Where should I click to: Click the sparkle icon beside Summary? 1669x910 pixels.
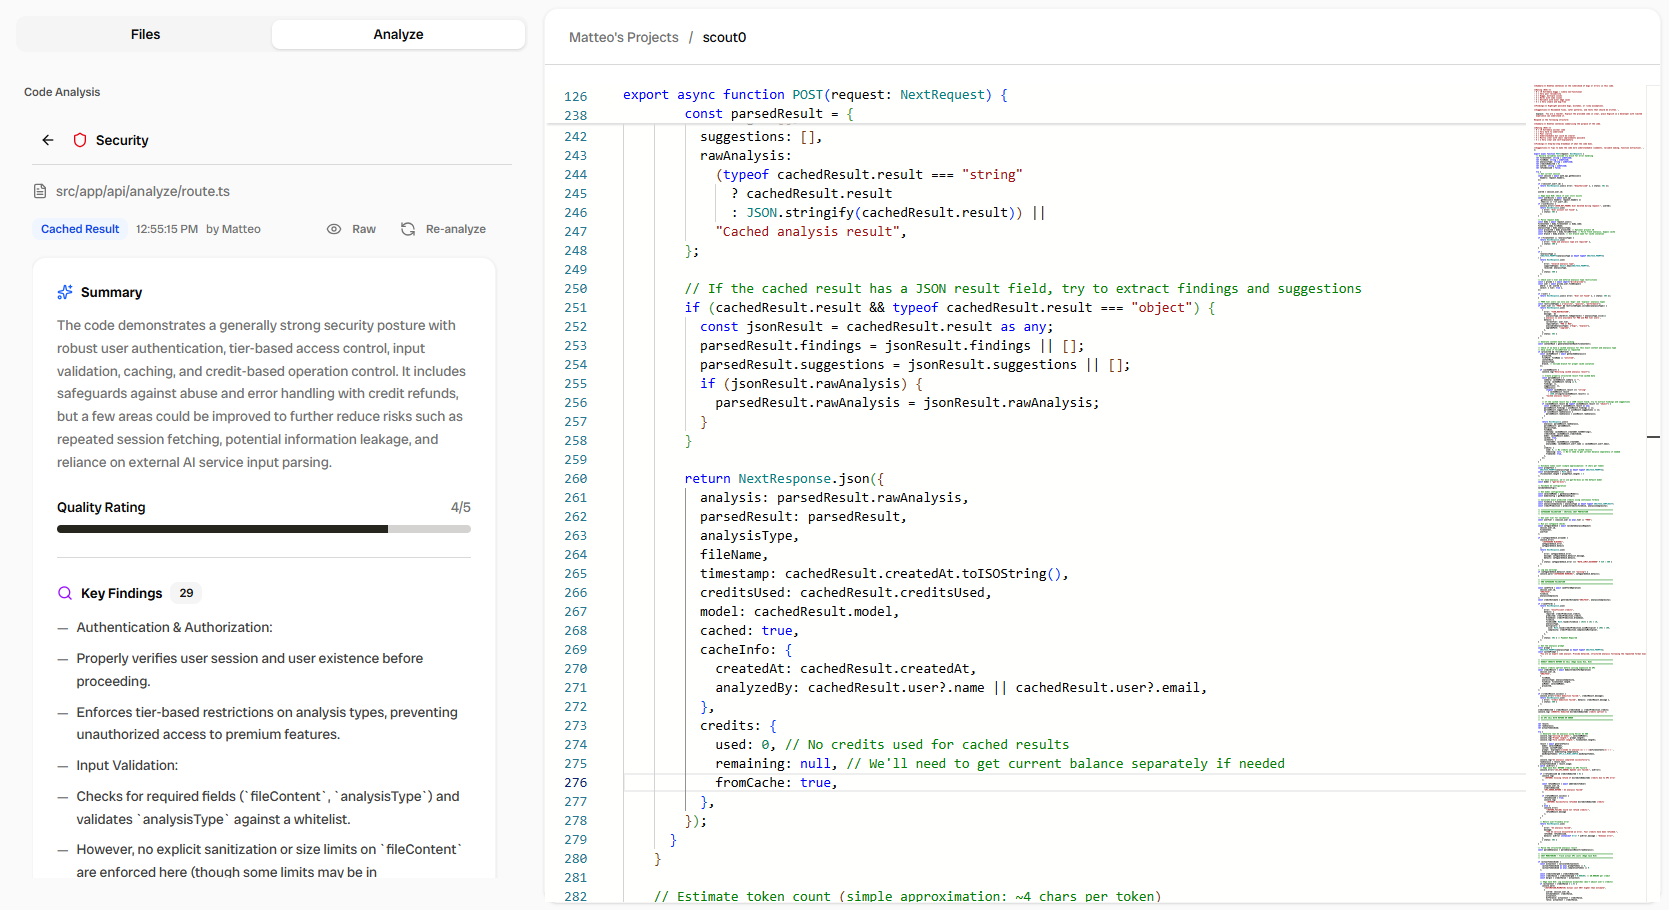coord(65,292)
